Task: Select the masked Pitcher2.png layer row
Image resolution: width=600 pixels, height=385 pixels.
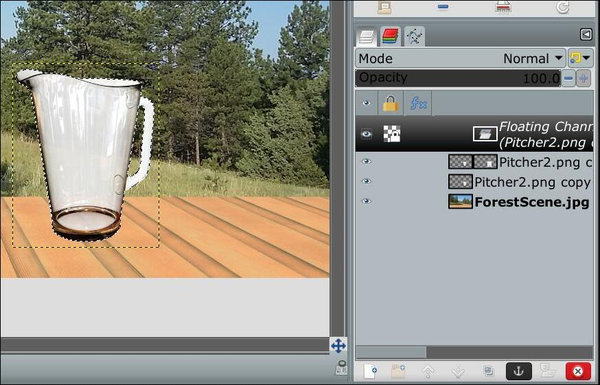Action: pos(474,162)
